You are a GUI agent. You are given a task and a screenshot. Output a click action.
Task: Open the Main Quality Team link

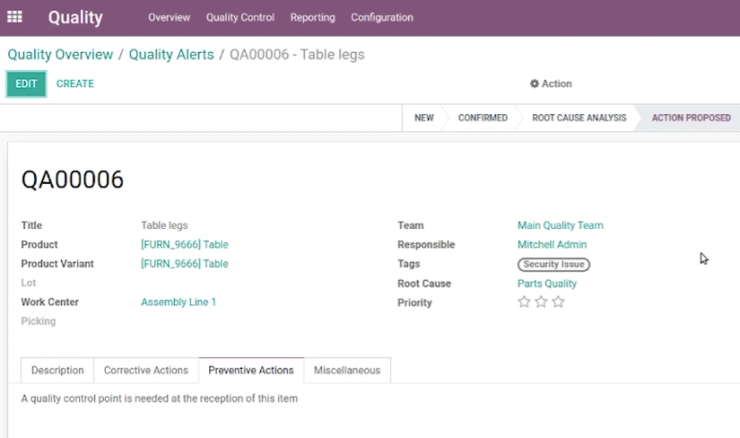(560, 225)
